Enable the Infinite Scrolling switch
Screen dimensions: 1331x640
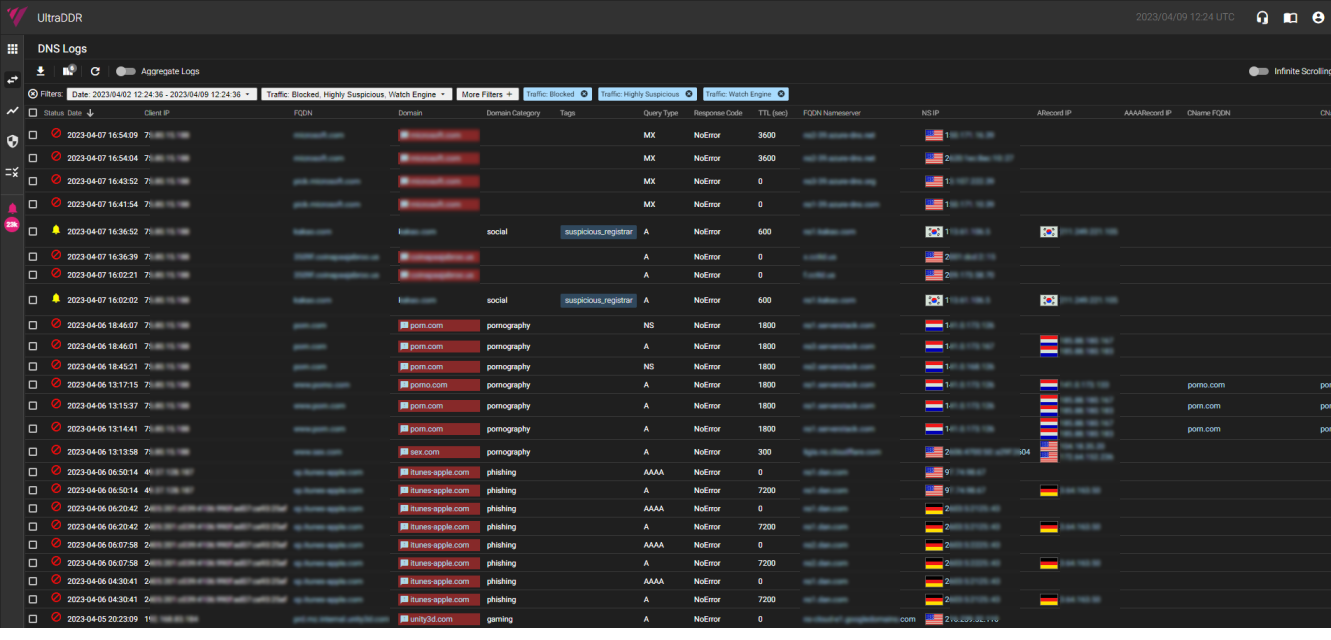point(1258,71)
